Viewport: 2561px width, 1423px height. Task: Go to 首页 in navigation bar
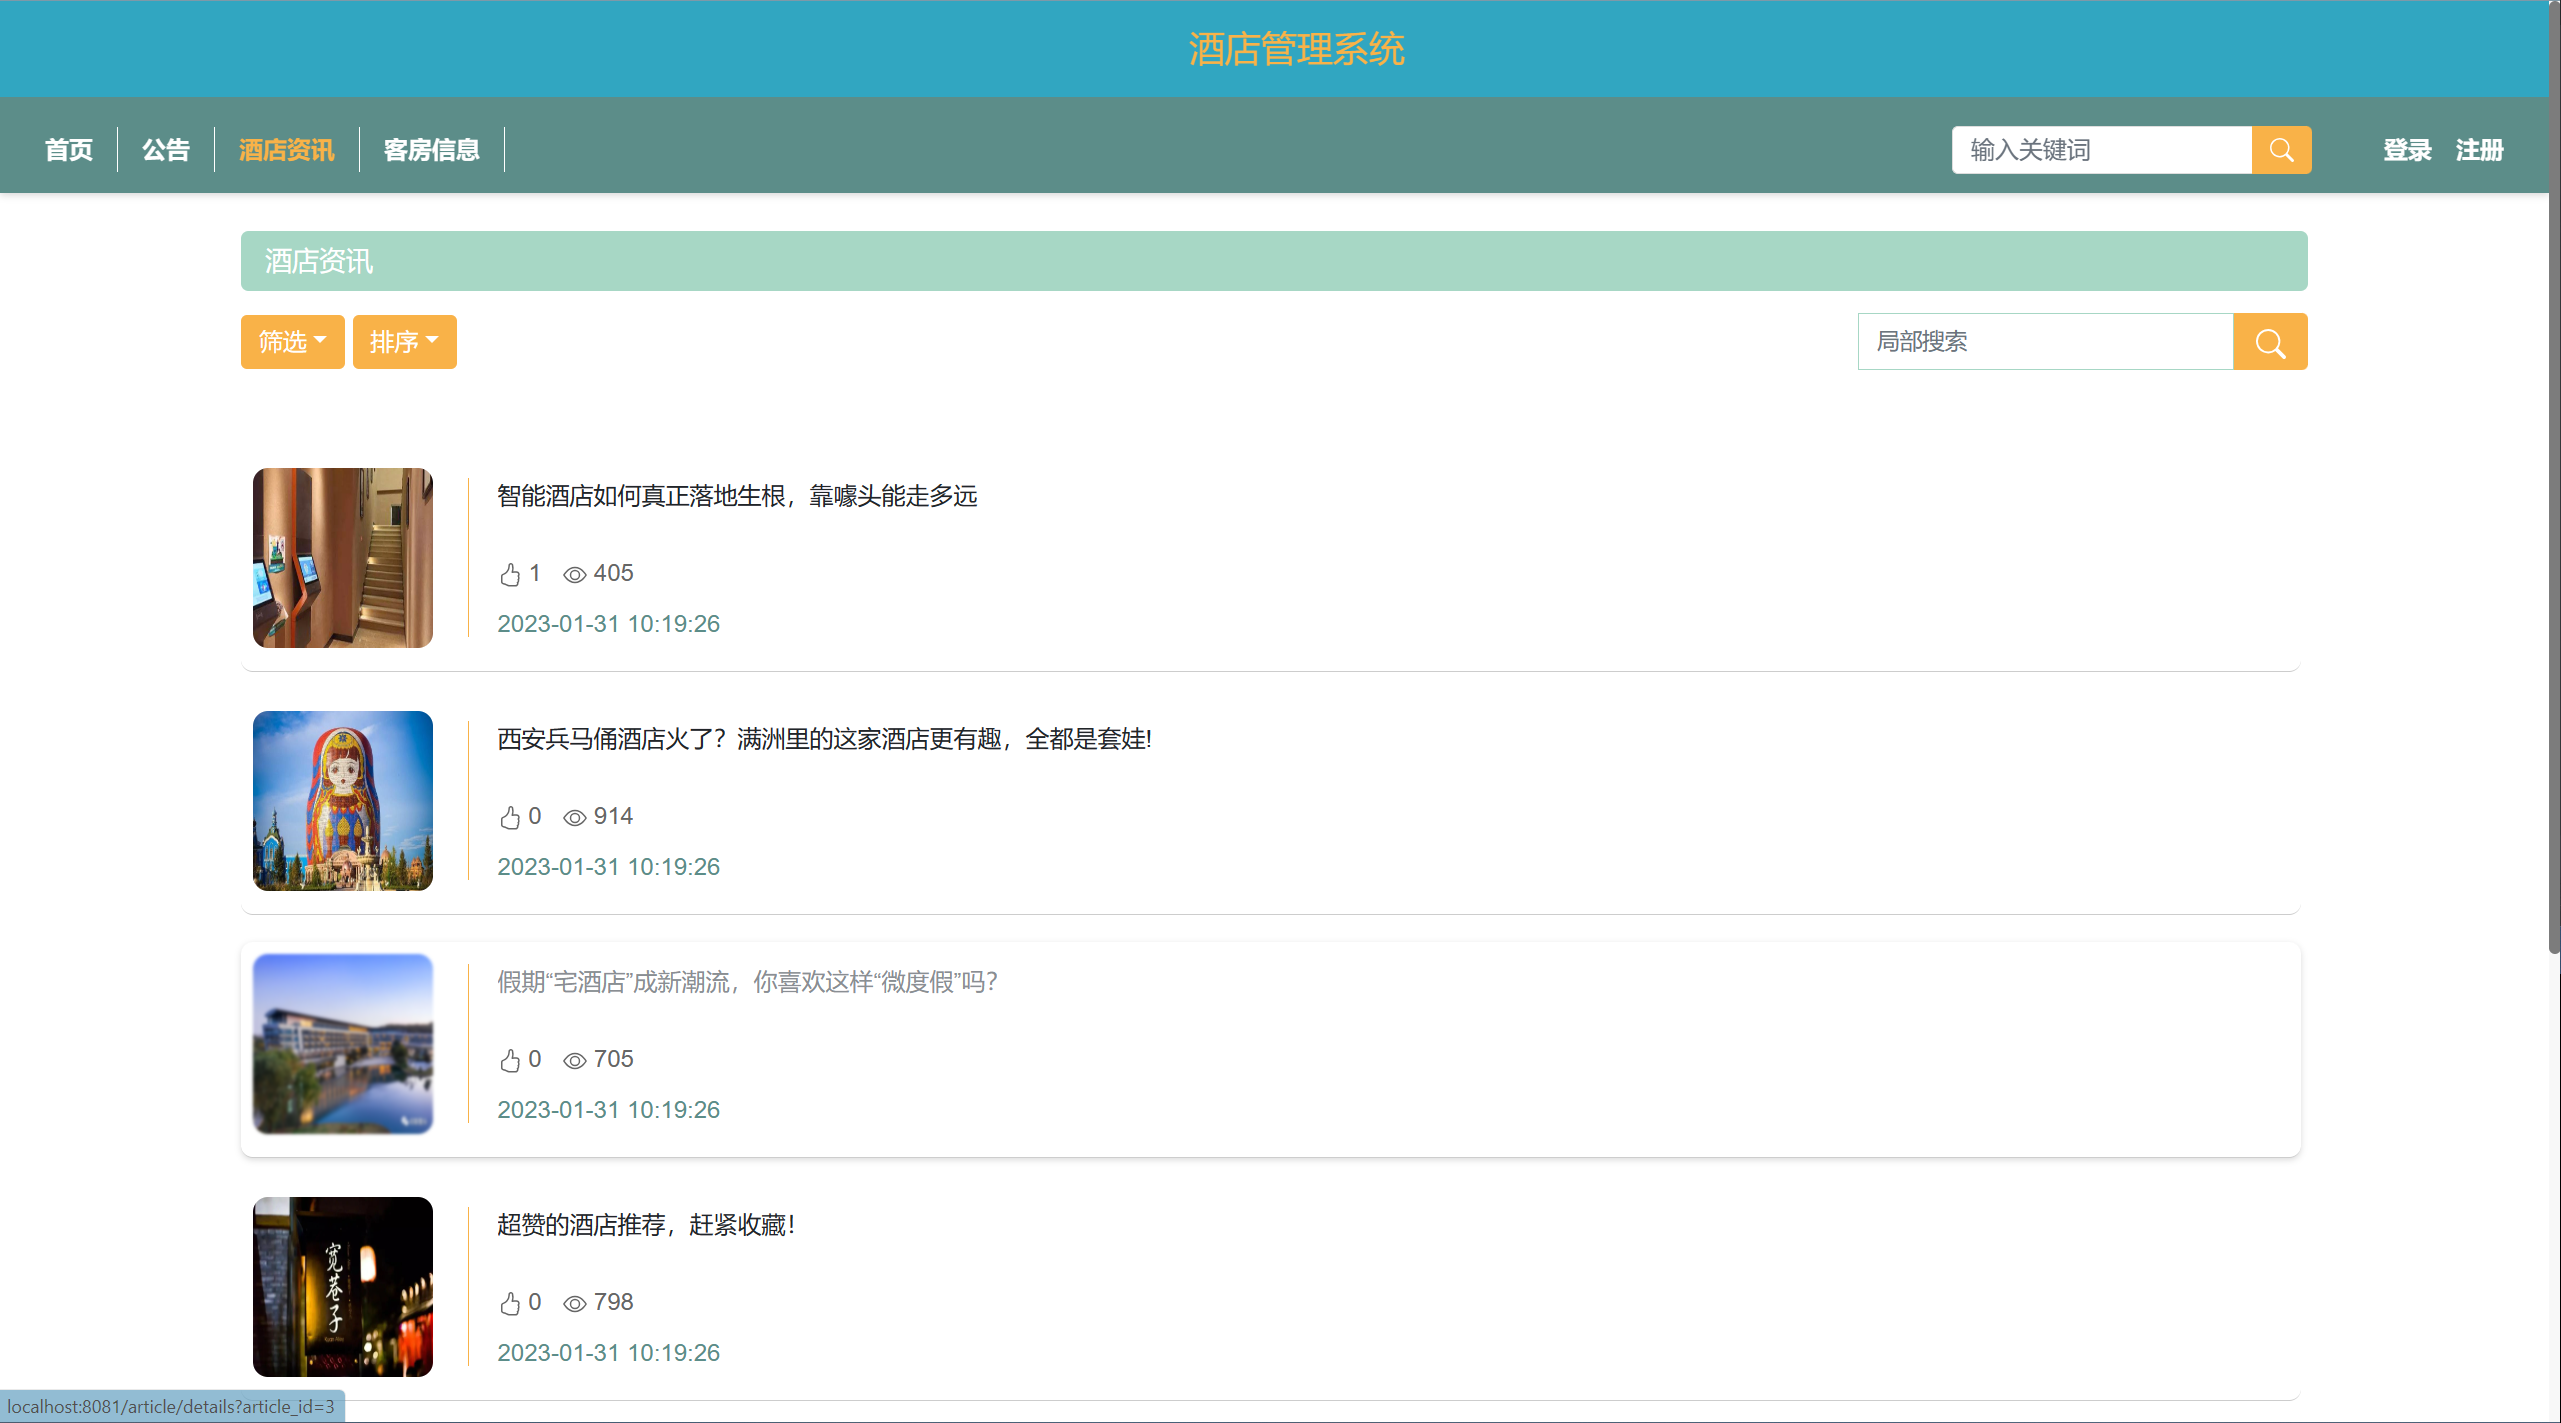(68, 150)
